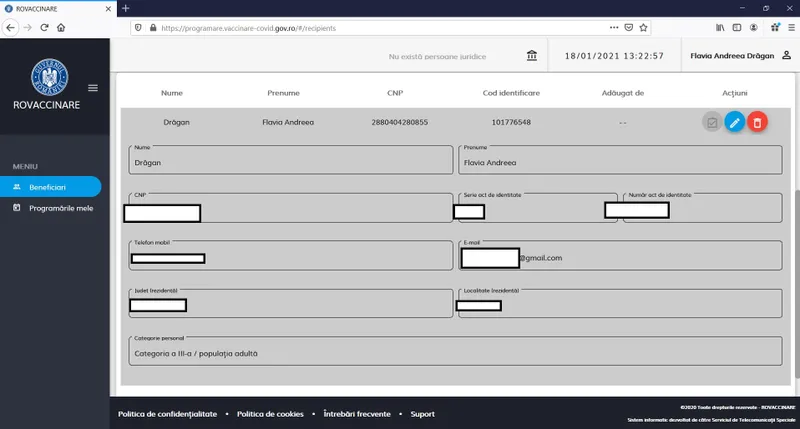Click the browser address bar
The image size is (800, 429).
(380, 28)
